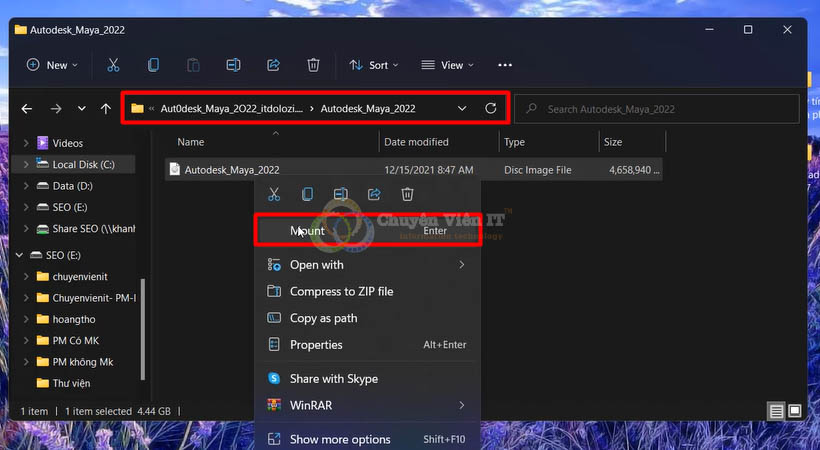Switch to large thumbnails view in status bar
The height and width of the screenshot is (450, 820).
[x=795, y=411]
